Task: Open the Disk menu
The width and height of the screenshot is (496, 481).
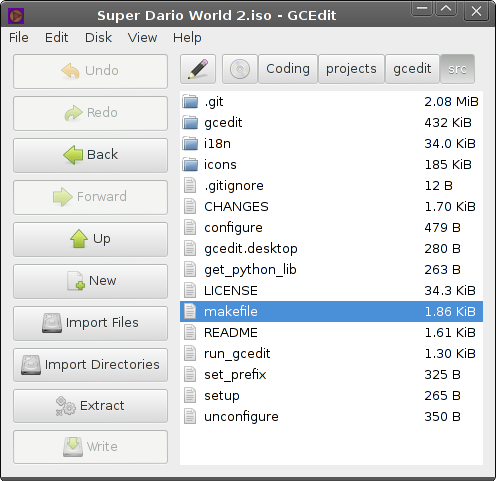Action: [x=98, y=37]
